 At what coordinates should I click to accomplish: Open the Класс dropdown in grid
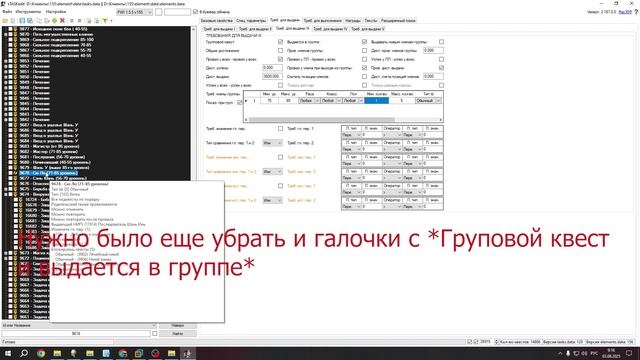click(x=331, y=100)
